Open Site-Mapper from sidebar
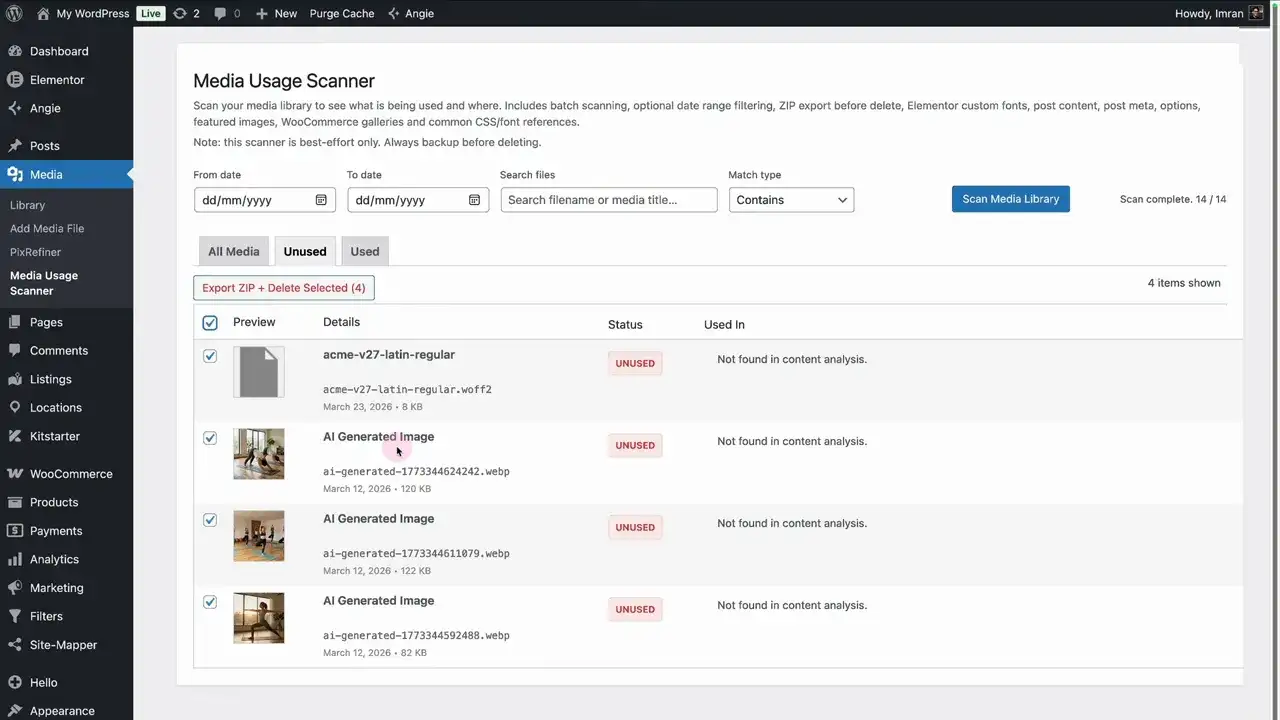 point(63,645)
